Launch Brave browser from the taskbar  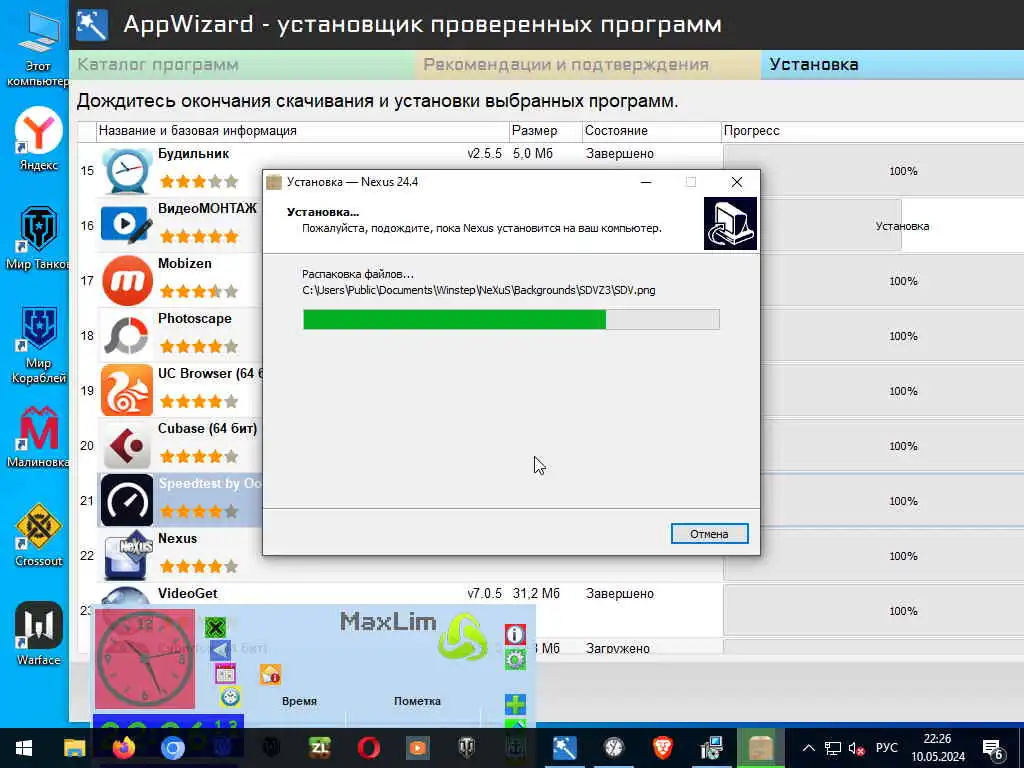663,748
